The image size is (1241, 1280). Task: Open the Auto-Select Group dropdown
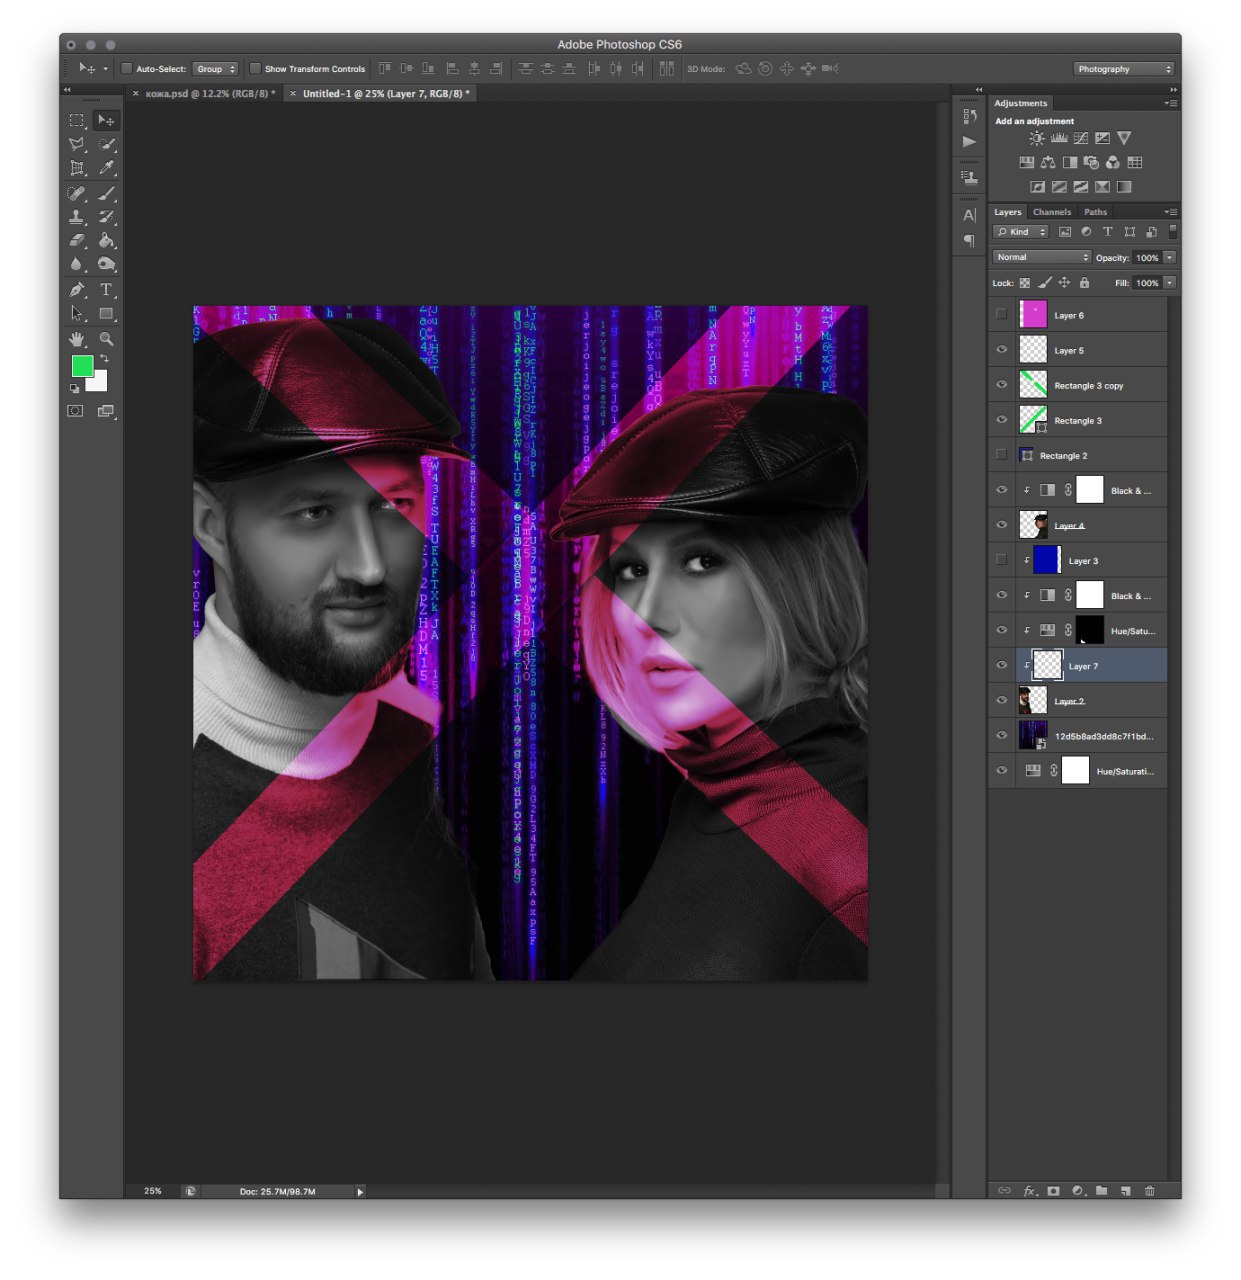pos(215,69)
